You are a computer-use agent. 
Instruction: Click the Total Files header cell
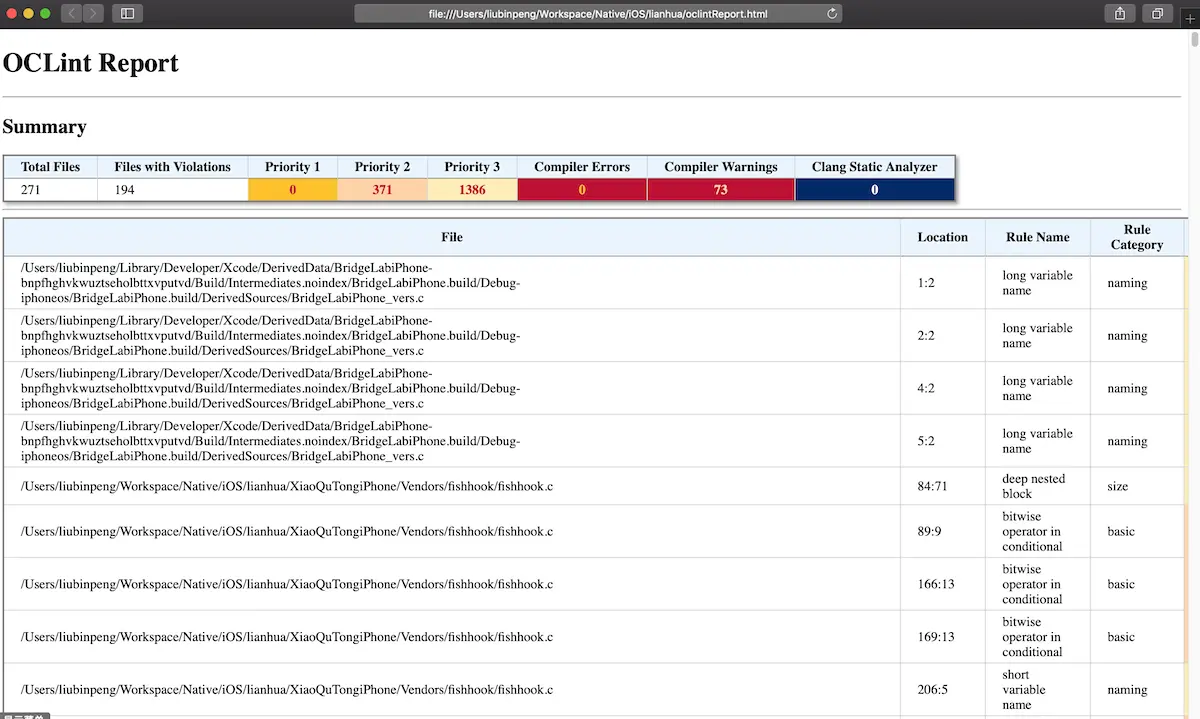pos(50,167)
